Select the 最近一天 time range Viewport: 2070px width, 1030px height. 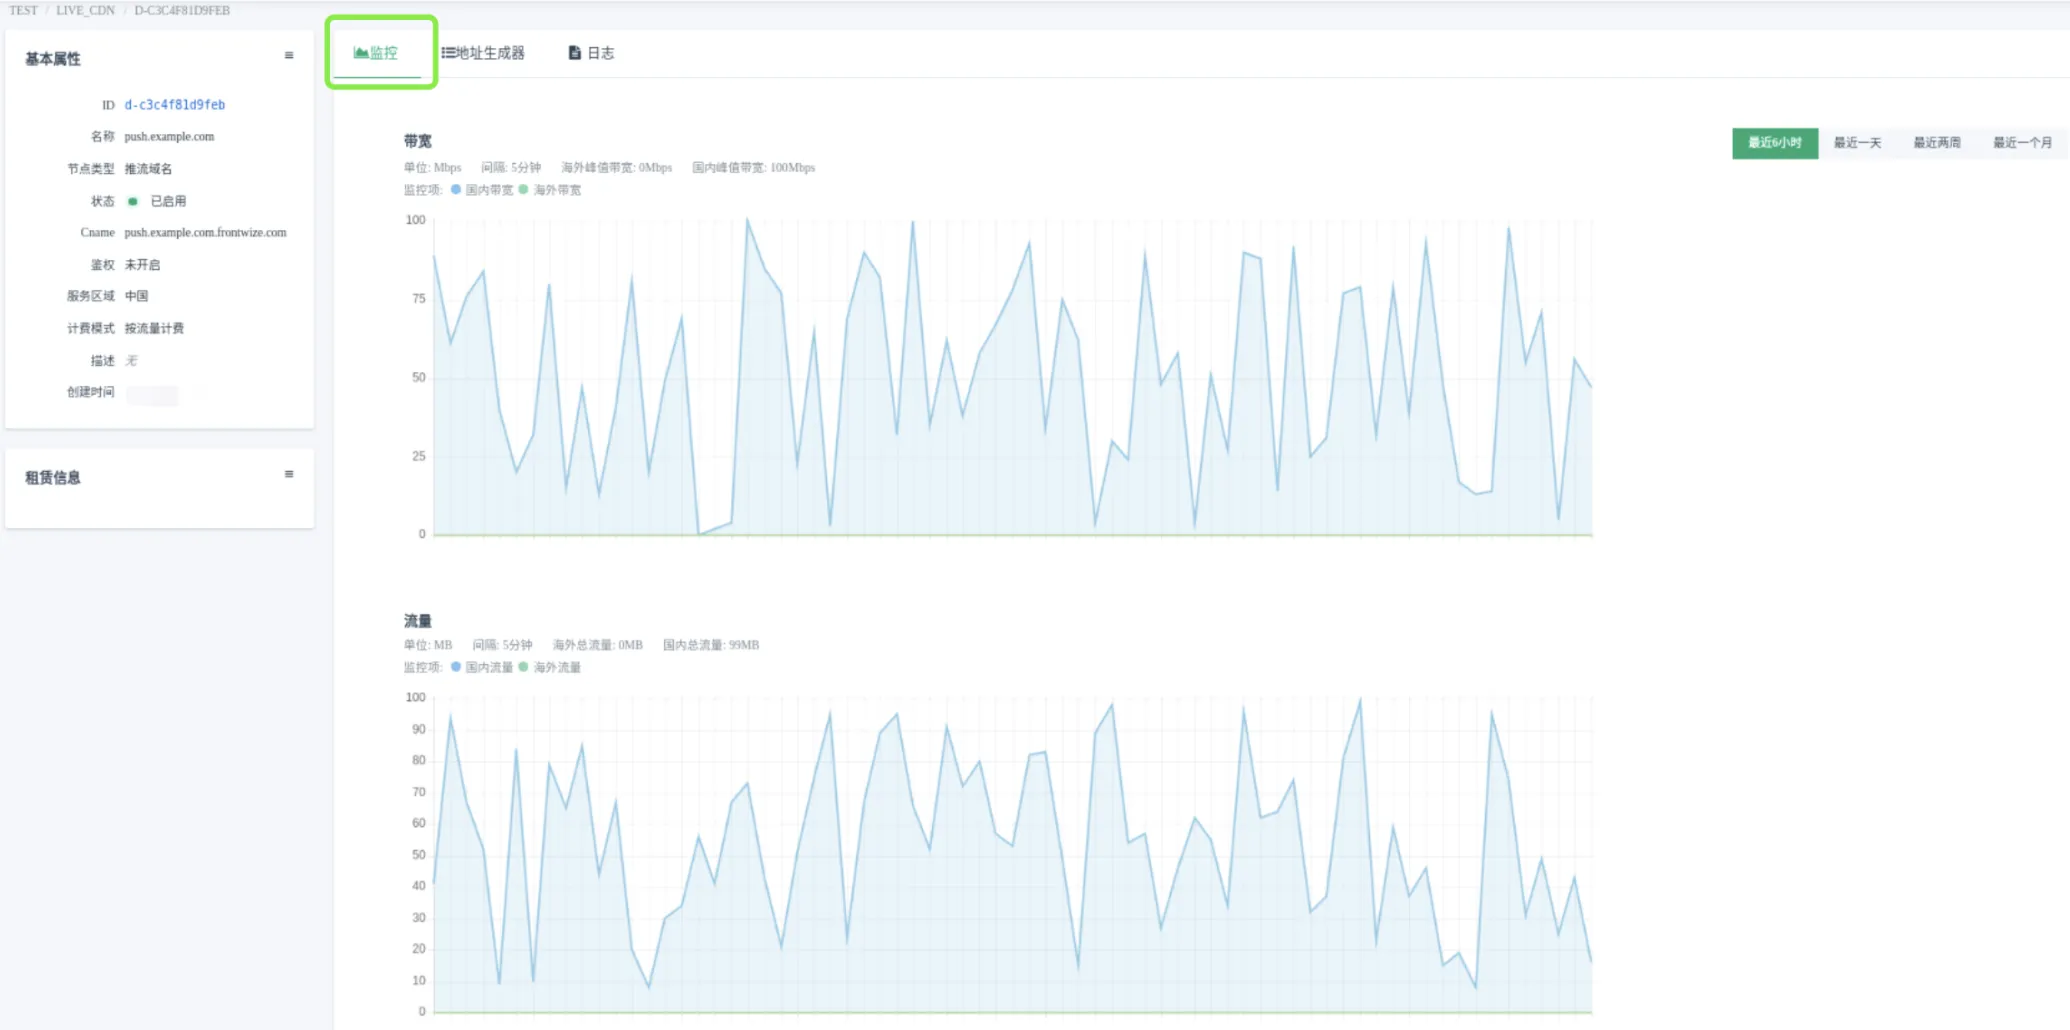(1857, 143)
